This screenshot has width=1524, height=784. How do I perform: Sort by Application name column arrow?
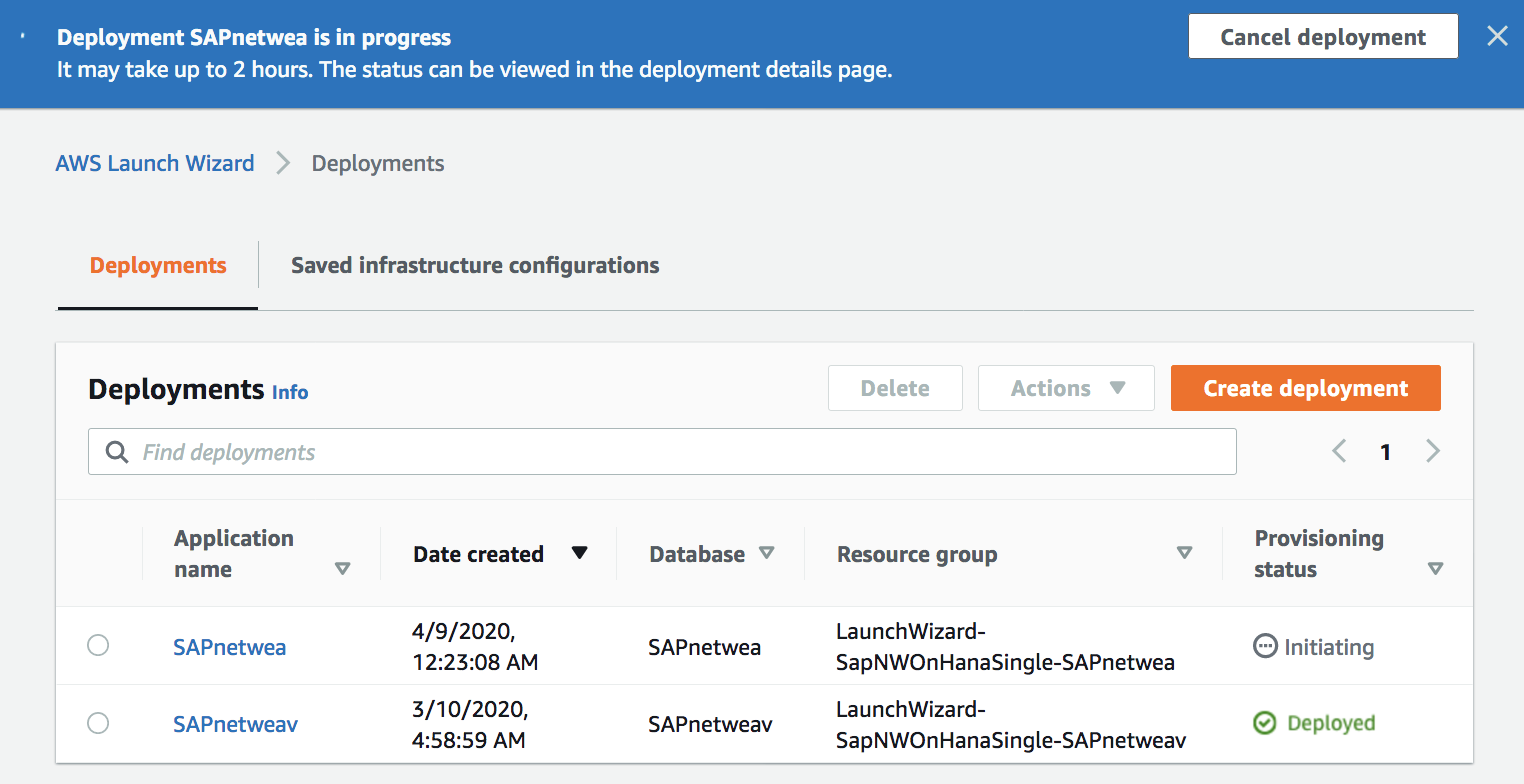(342, 569)
